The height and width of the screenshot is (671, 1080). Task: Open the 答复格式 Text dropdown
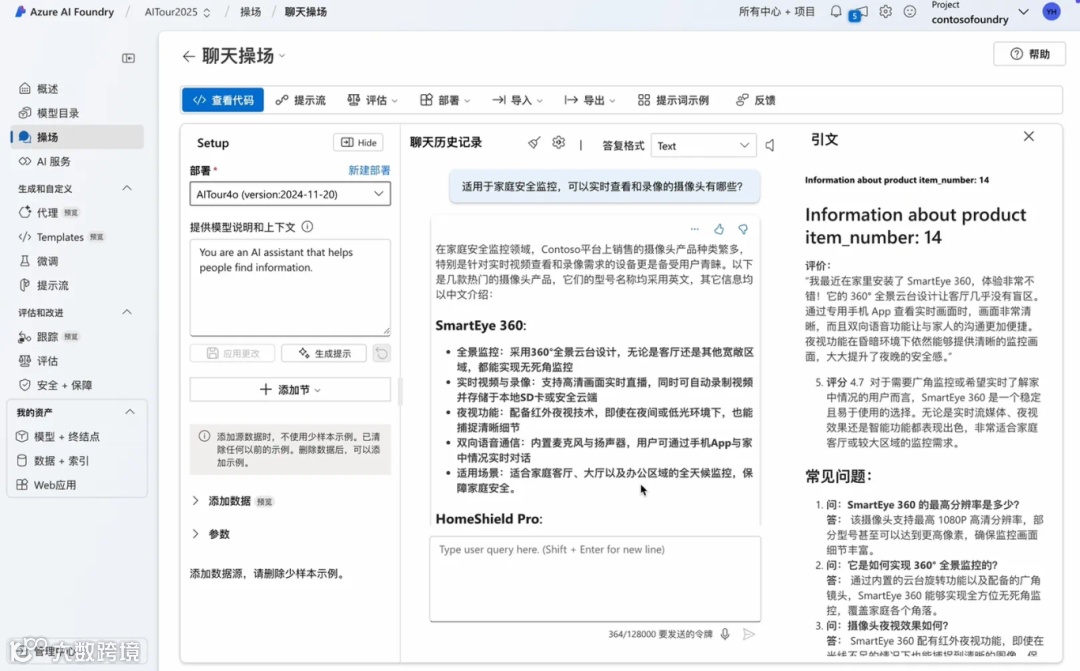pyautogui.click(x=703, y=145)
